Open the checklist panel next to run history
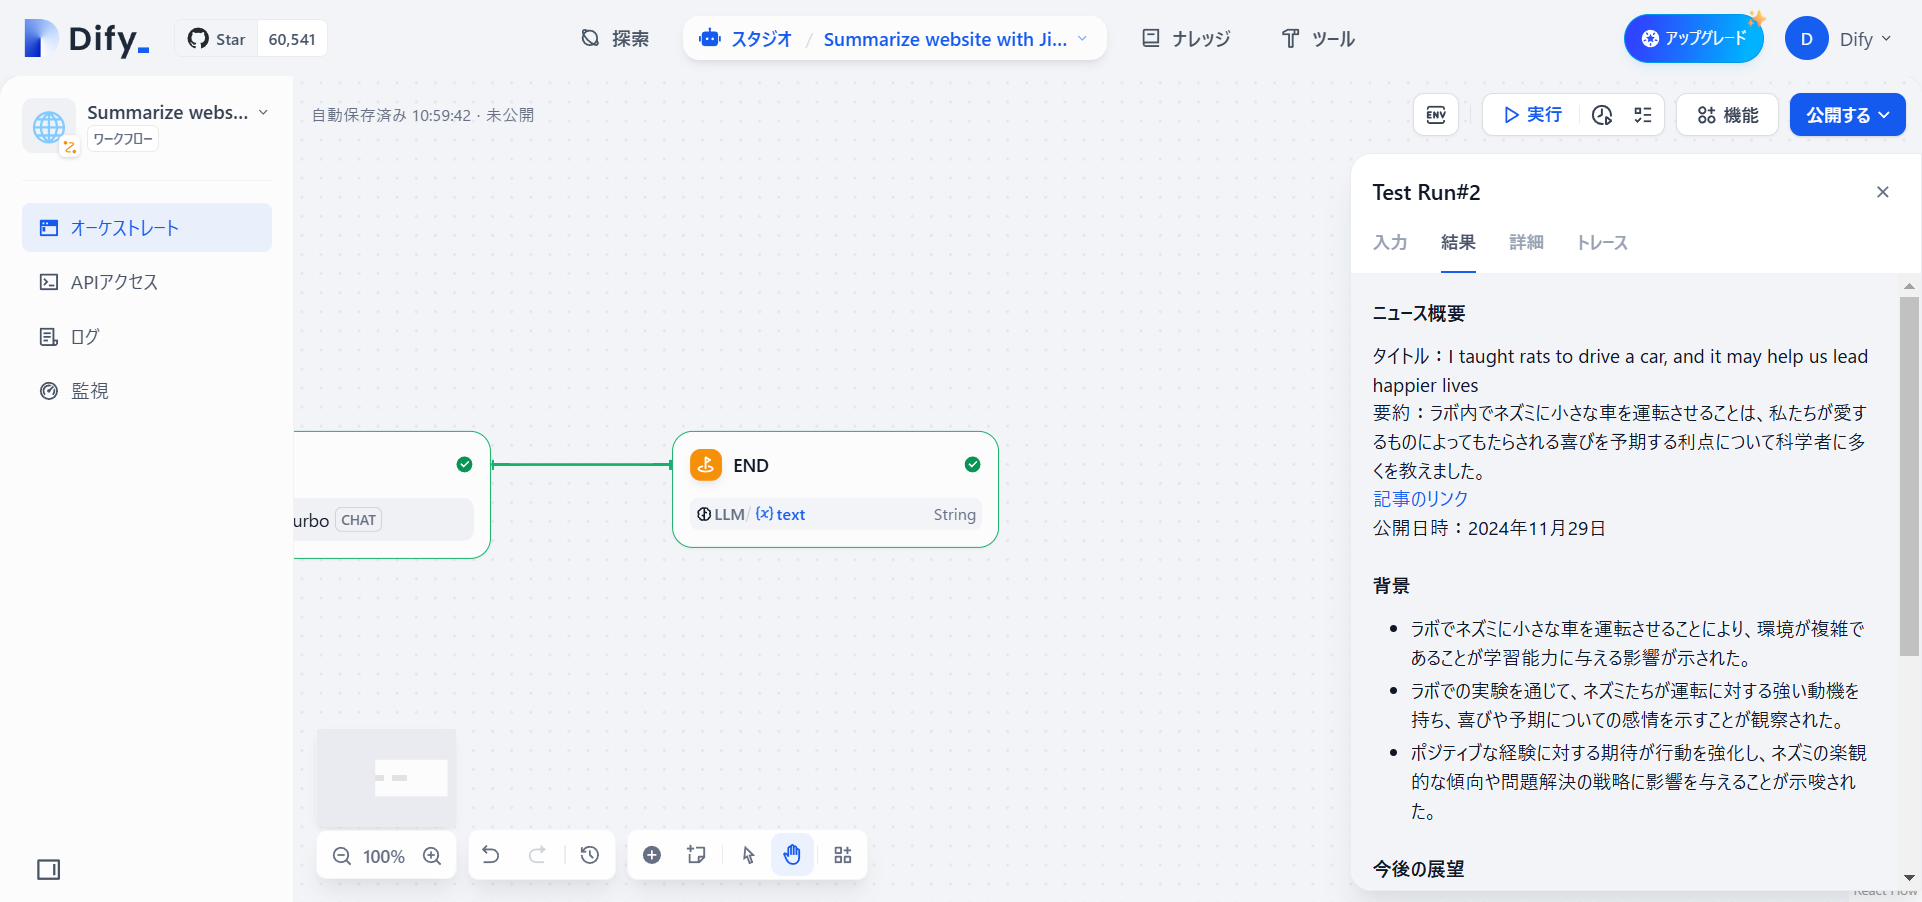Viewport: 1922px width, 902px height. (1642, 115)
